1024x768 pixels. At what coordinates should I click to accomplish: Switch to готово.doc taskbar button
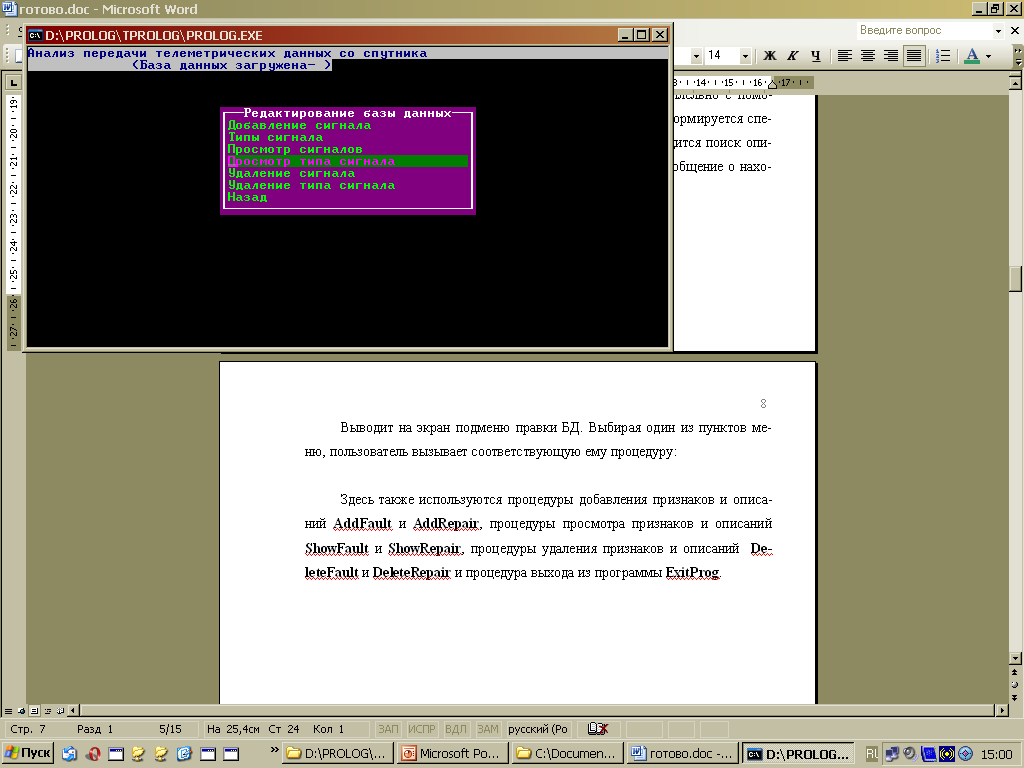683,754
